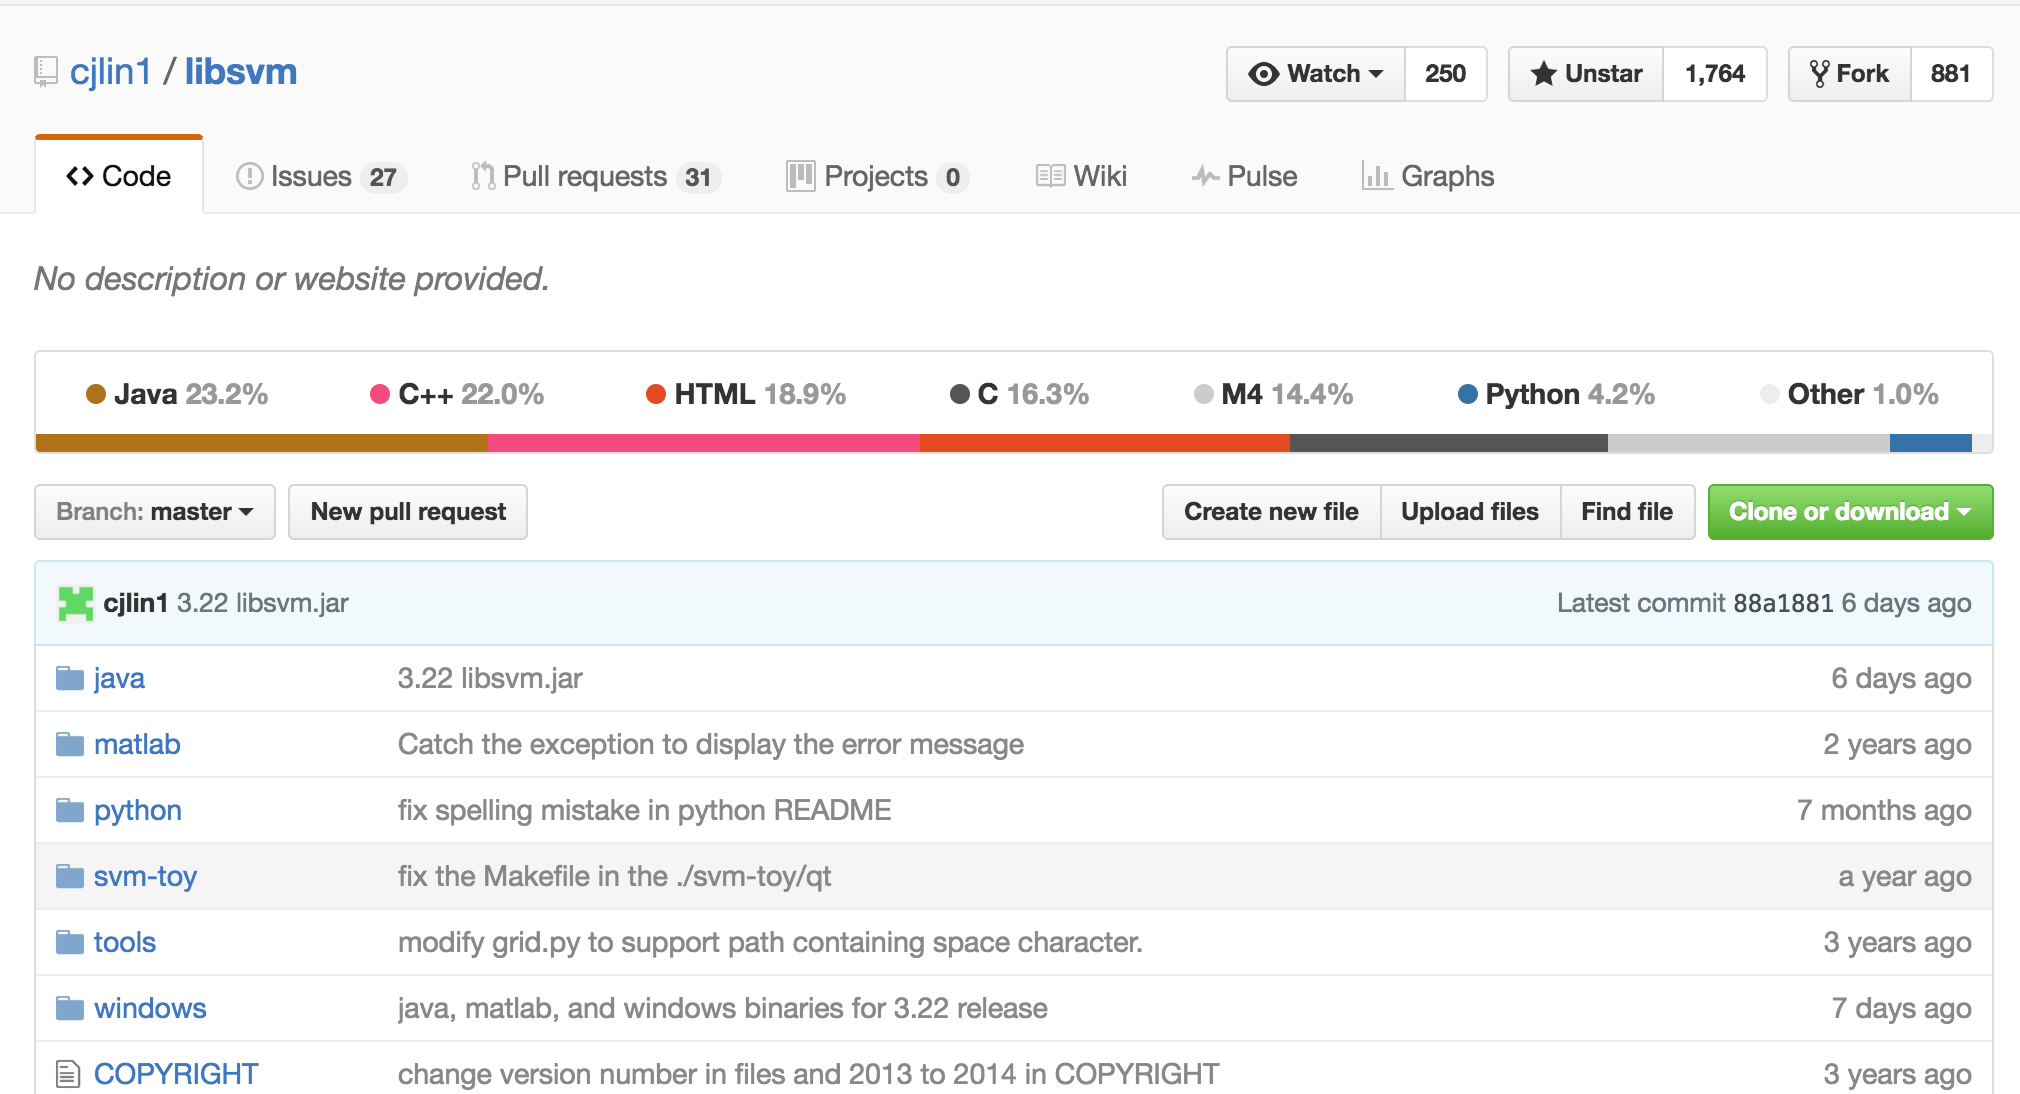The height and width of the screenshot is (1094, 2020).
Task: Click the Java segment of language bar
Action: tap(261, 443)
